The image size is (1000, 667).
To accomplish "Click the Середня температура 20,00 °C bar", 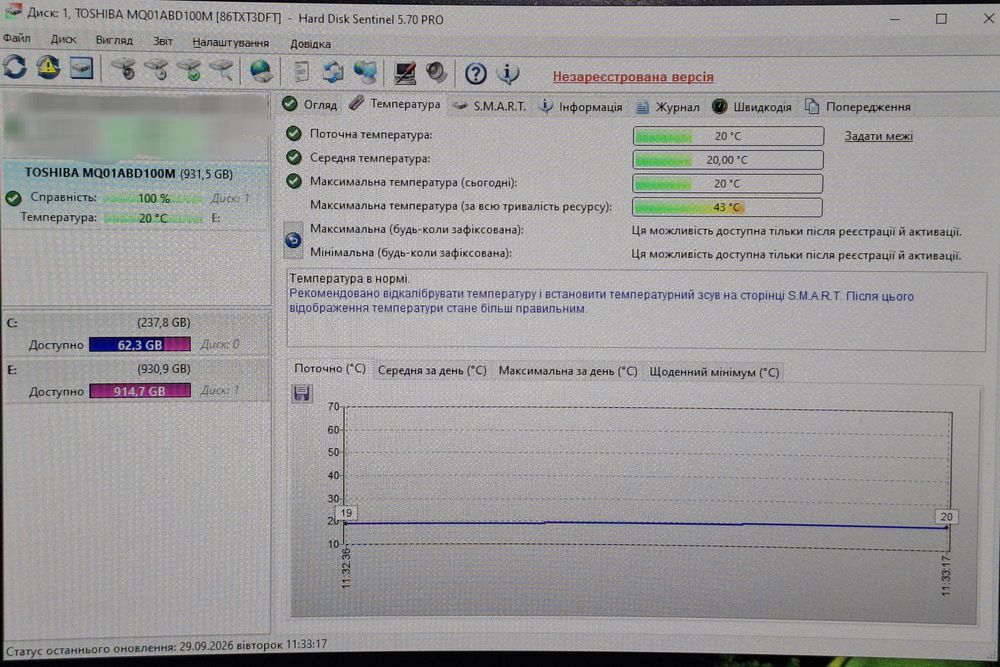I will [x=728, y=159].
